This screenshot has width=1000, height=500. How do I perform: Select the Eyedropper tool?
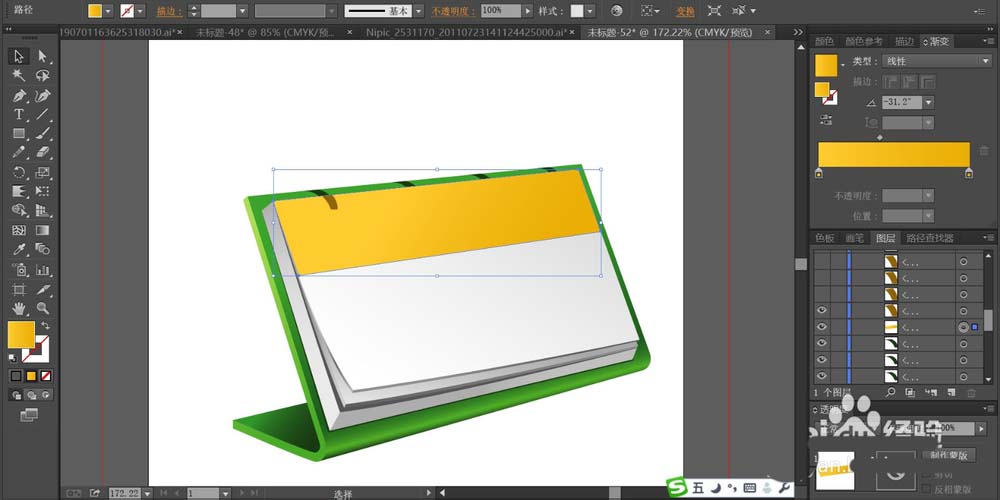18,249
